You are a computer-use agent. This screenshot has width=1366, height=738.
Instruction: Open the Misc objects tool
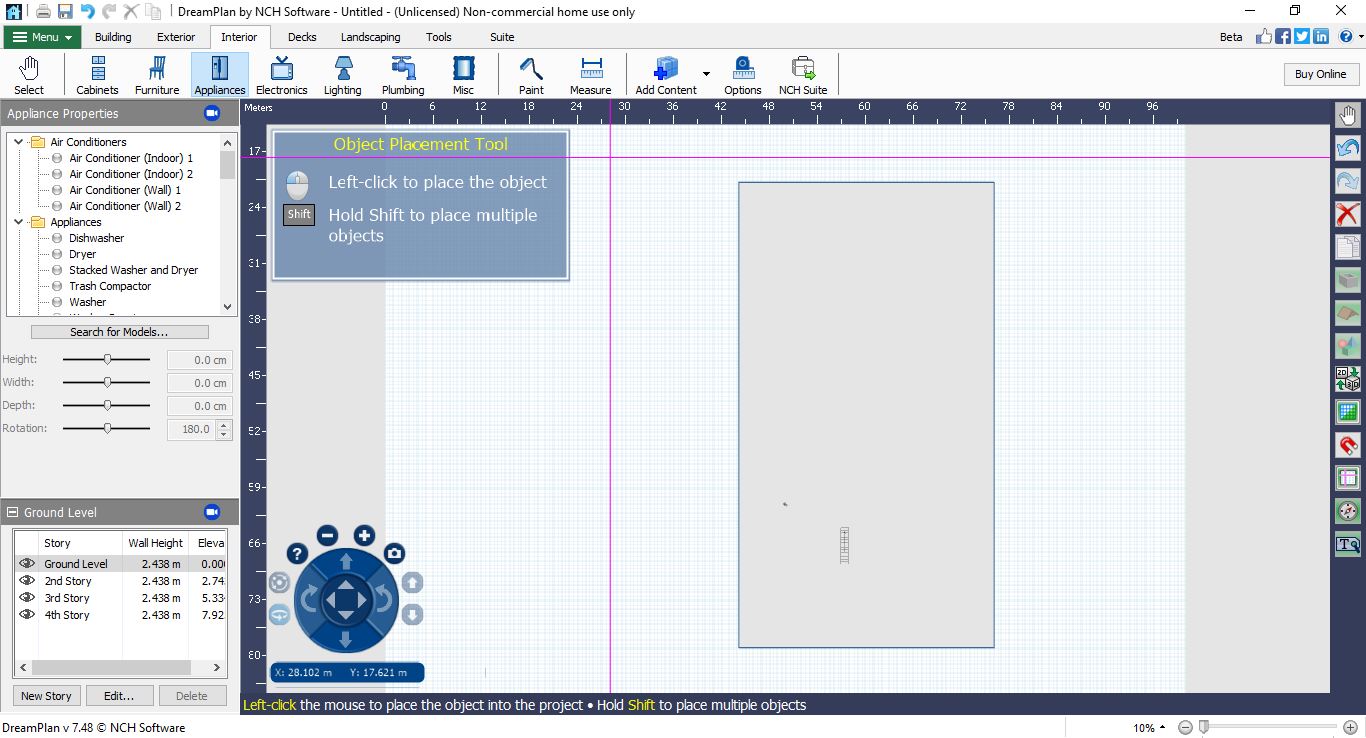coord(463,75)
